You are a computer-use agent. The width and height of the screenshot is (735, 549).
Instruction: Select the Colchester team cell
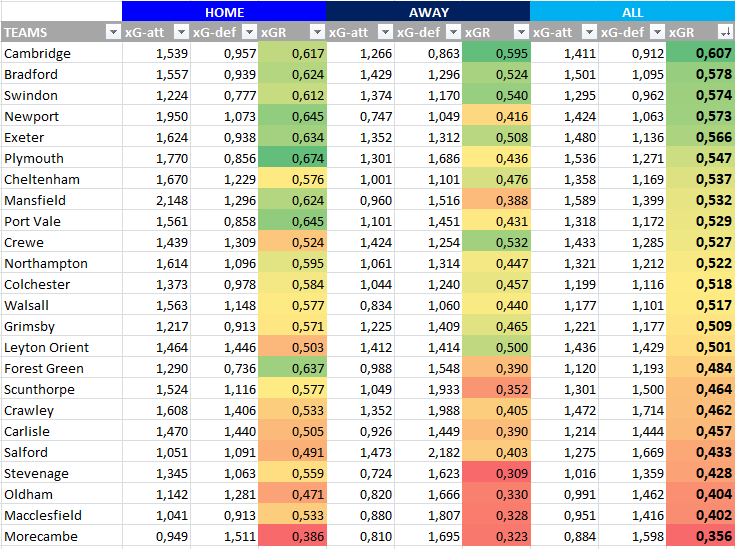[61, 284]
